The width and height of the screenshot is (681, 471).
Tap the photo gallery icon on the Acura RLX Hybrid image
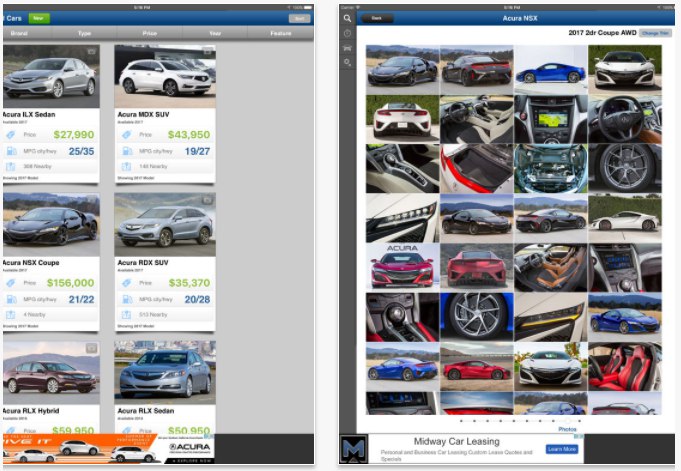pos(91,348)
